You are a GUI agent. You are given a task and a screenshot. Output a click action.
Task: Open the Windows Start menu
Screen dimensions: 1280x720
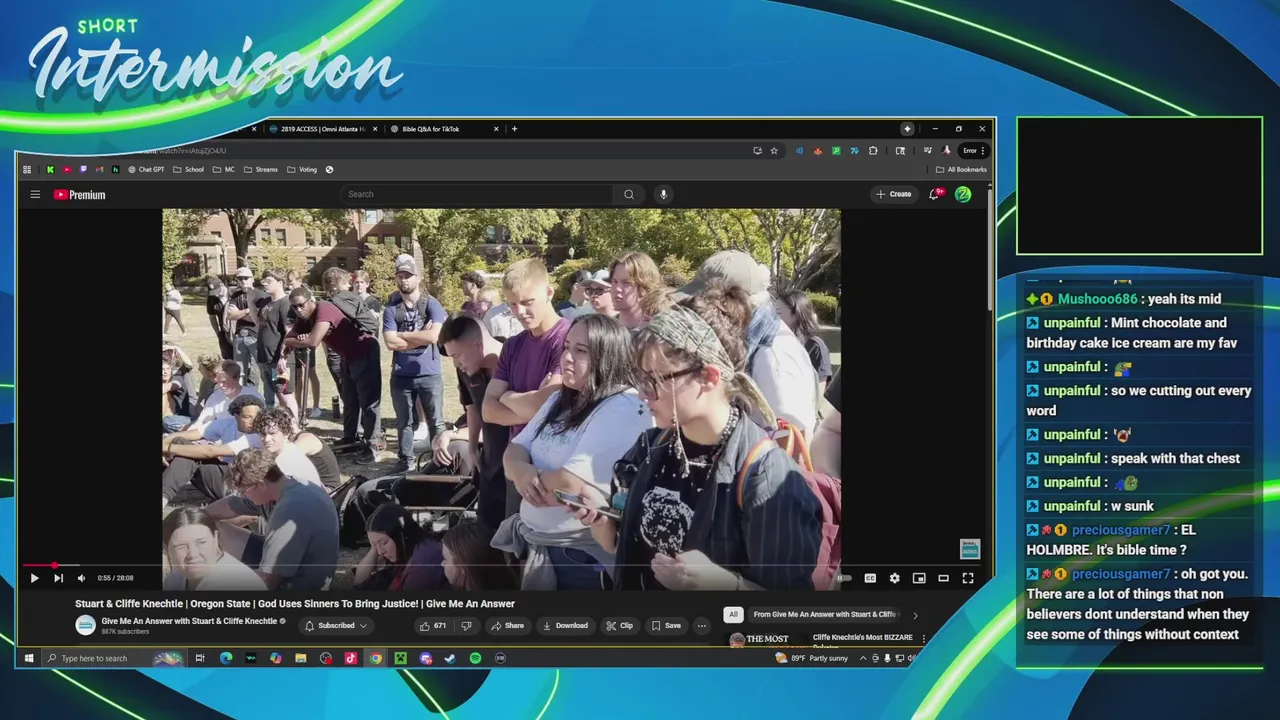click(x=28, y=658)
